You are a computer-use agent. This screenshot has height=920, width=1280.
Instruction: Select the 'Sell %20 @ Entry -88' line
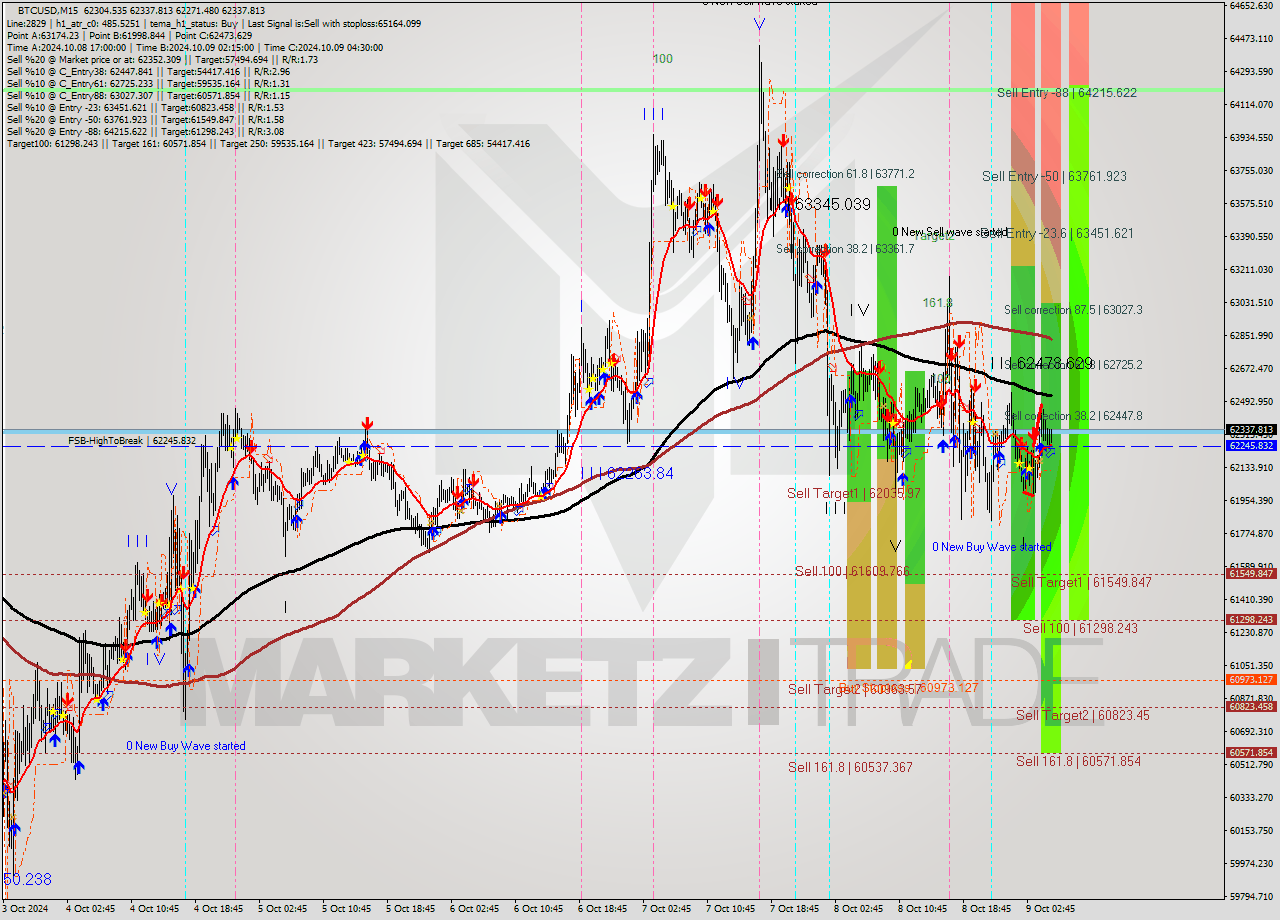pyautogui.click(x=145, y=131)
